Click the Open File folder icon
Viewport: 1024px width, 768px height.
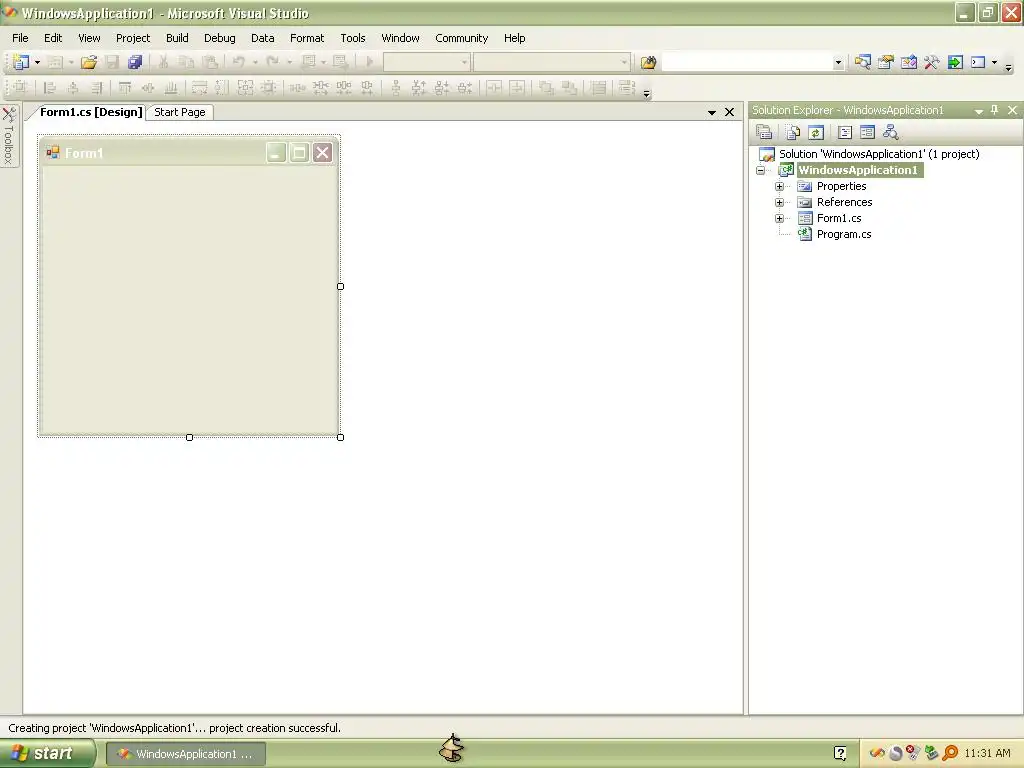89,62
